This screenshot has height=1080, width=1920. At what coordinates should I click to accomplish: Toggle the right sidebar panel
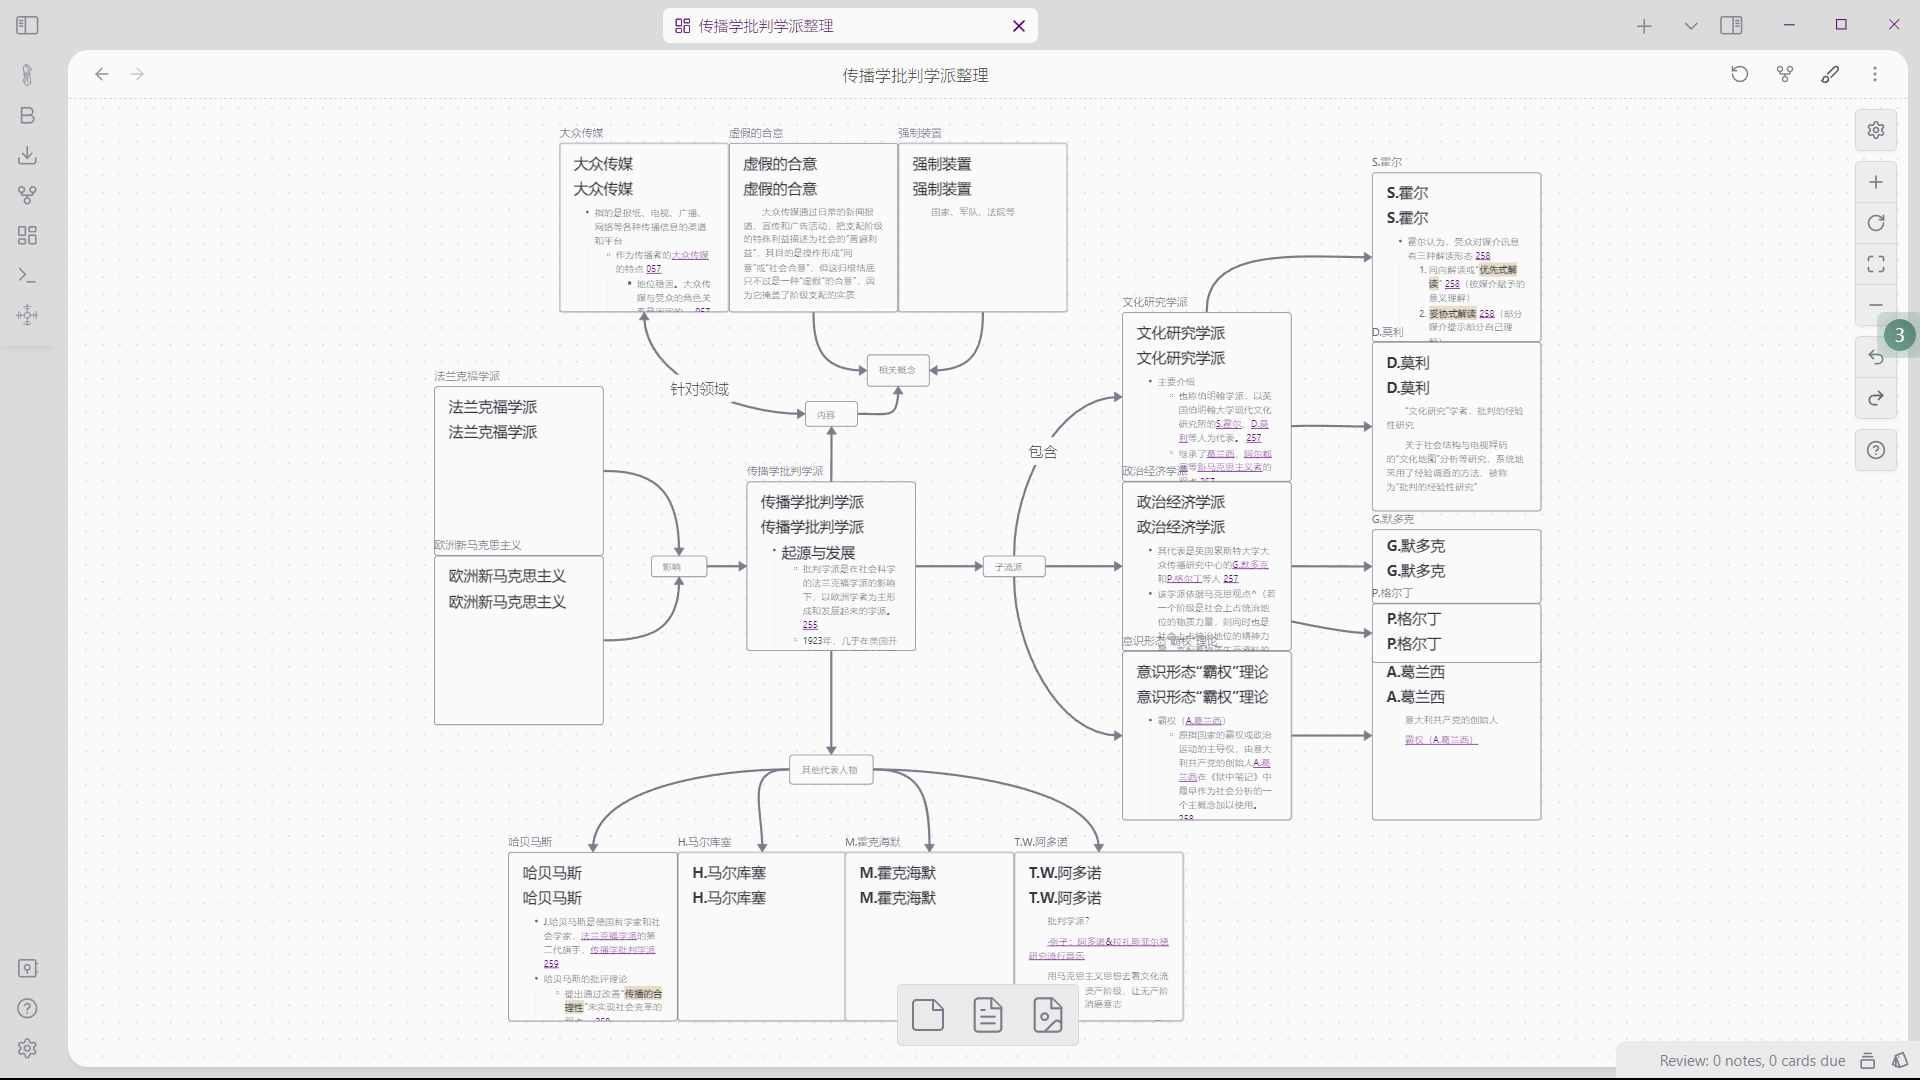tap(1731, 25)
